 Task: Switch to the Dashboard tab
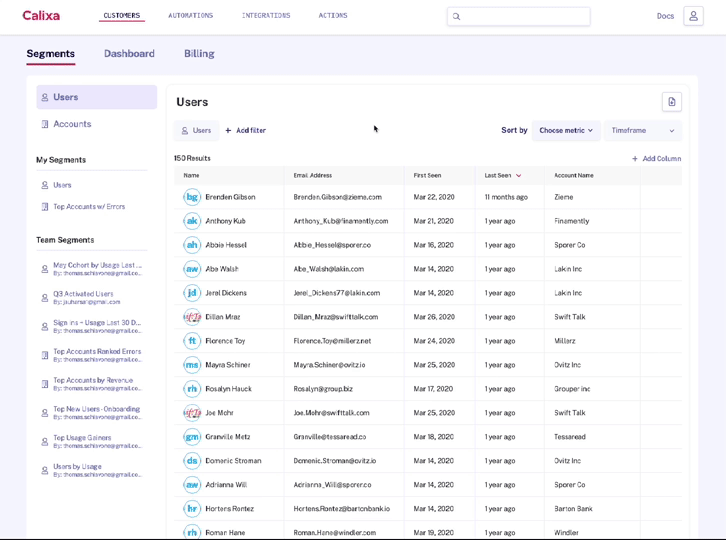(x=129, y=54)
